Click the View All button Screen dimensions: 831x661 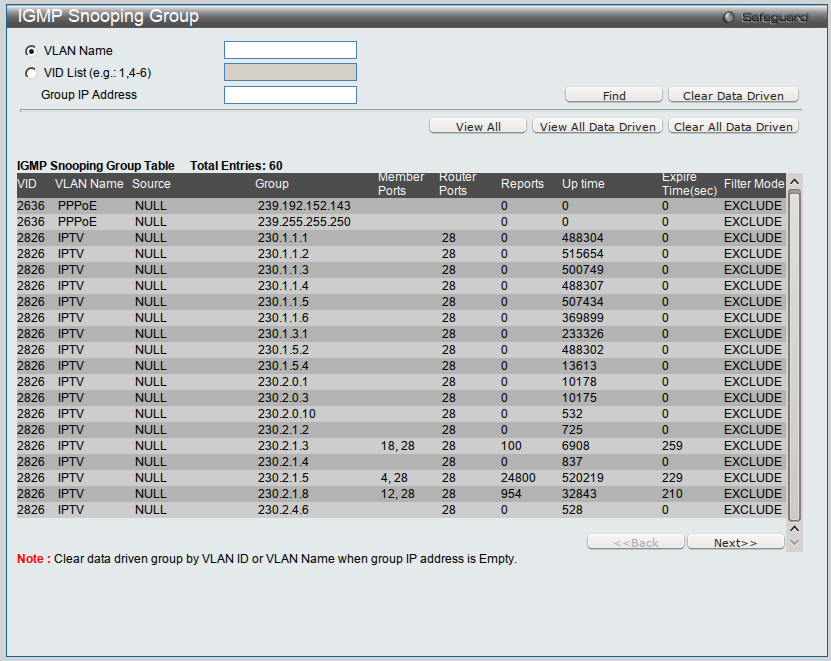(478, 127)
